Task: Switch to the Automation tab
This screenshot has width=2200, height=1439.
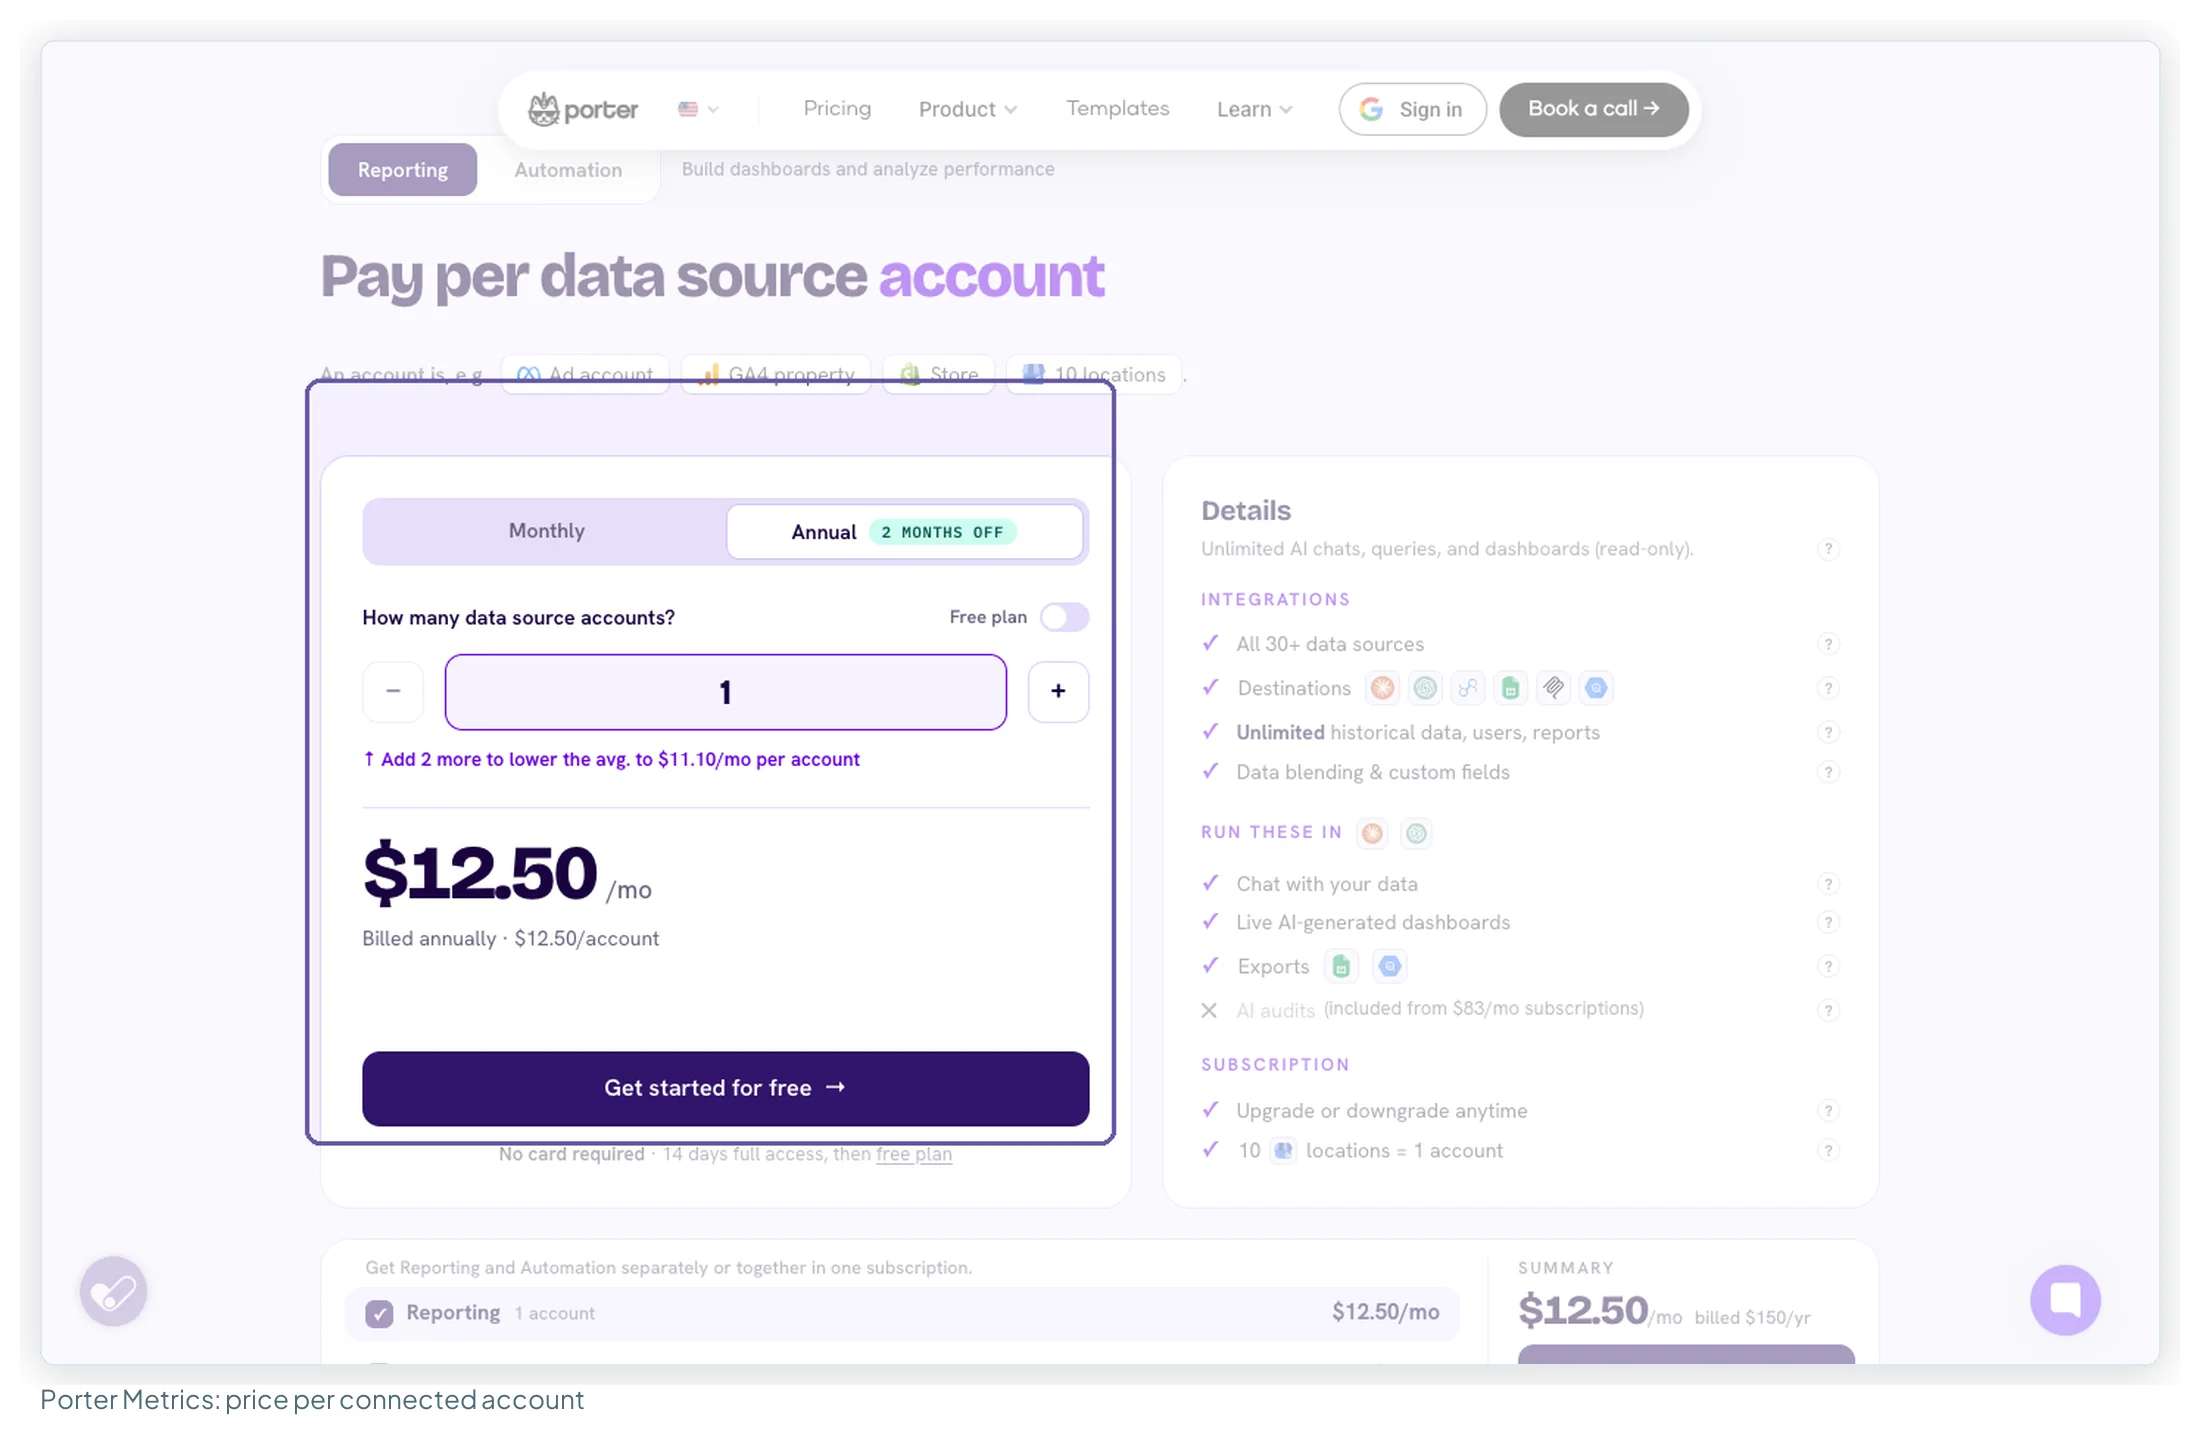Action: point(568,169)
